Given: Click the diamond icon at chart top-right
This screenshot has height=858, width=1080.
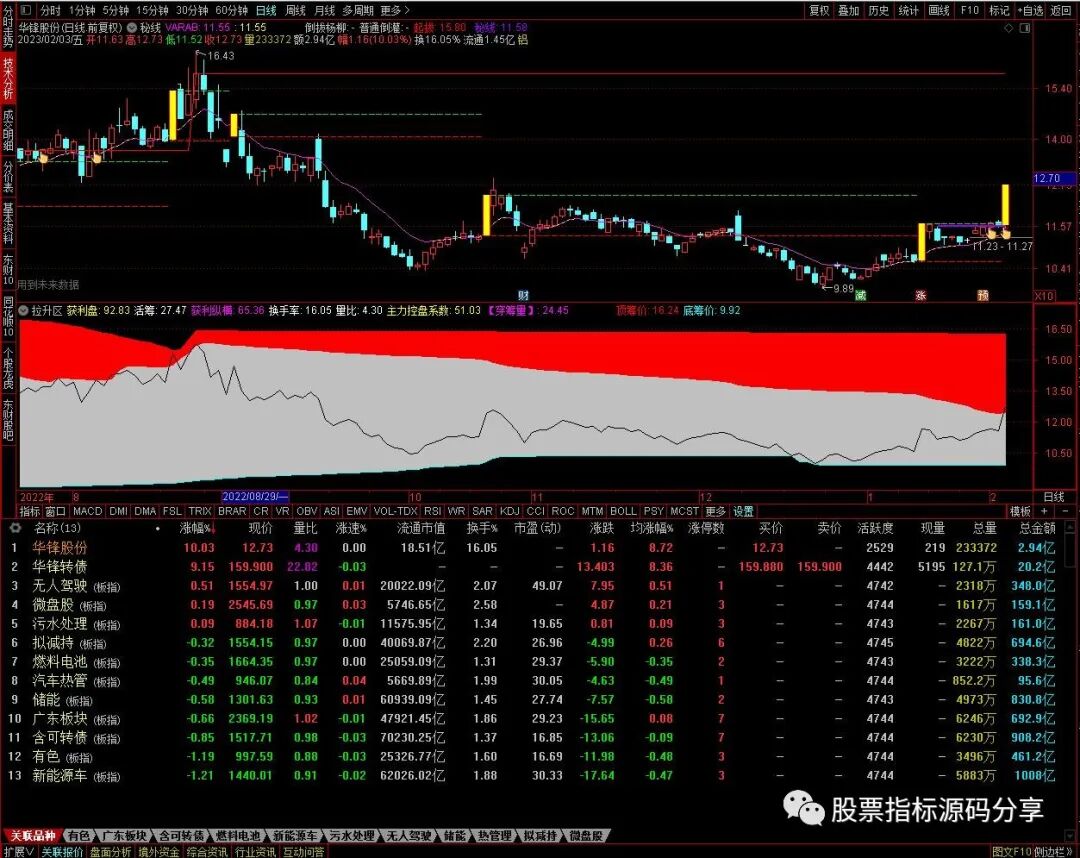Looking at the screenshot, I should point(1008,28).
